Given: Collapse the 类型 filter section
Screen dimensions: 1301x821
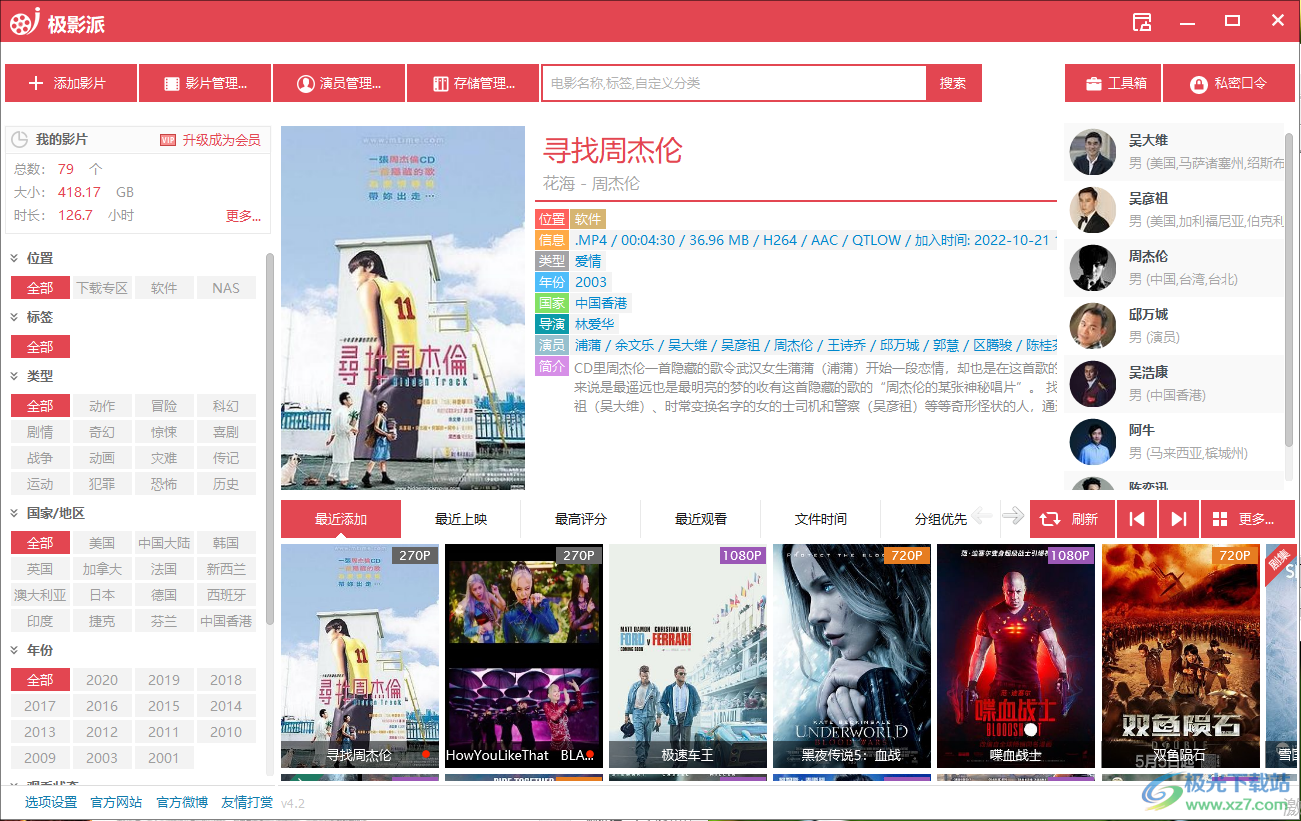Looking at the screenshot, I should point(16,376).
